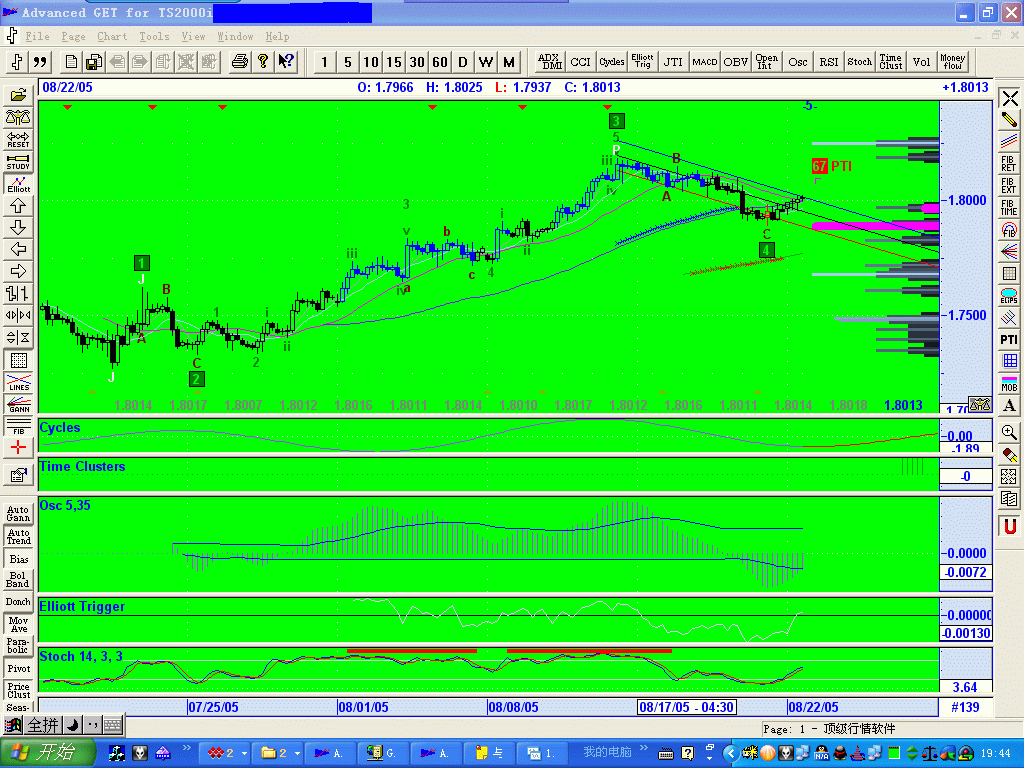The height and width of the screenshot is (768, 1024).
Task: Click the right arrow scroll icon
Action: click(x=18, y=272)
